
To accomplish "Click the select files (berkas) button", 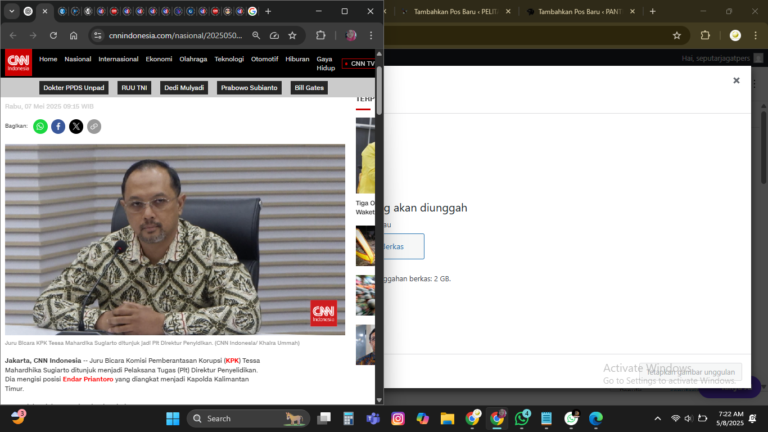I will coord(404,246).
